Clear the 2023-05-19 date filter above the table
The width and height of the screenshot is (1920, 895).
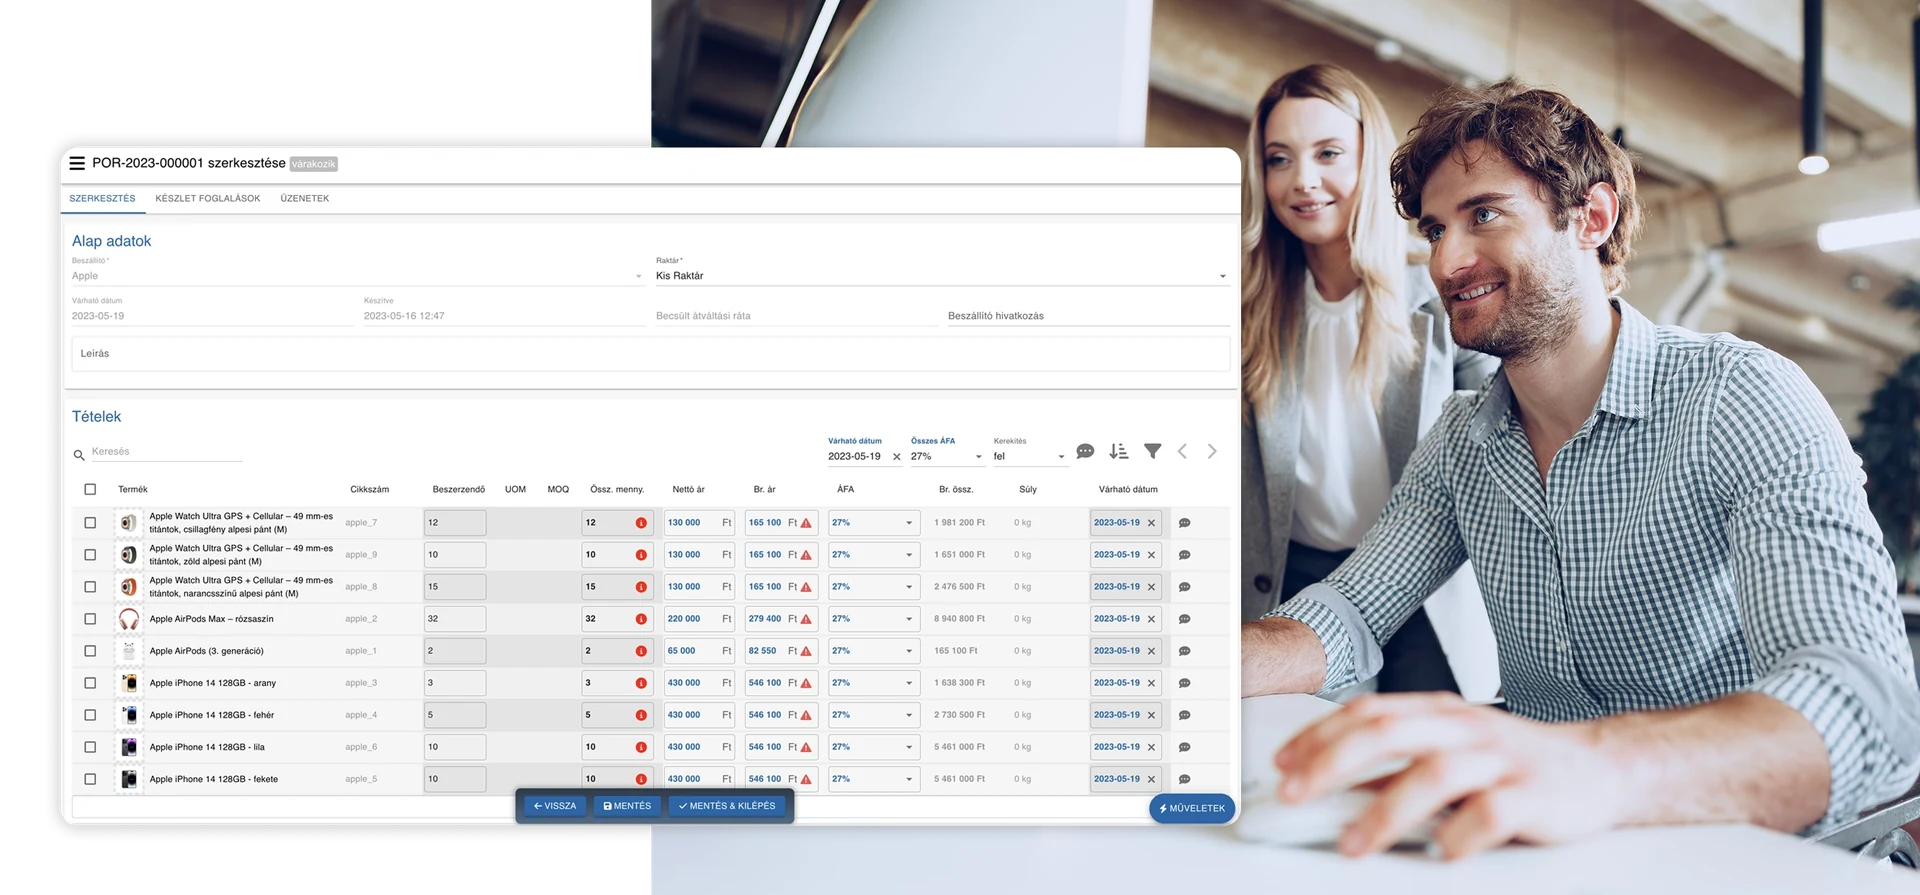tap(897, 457)
